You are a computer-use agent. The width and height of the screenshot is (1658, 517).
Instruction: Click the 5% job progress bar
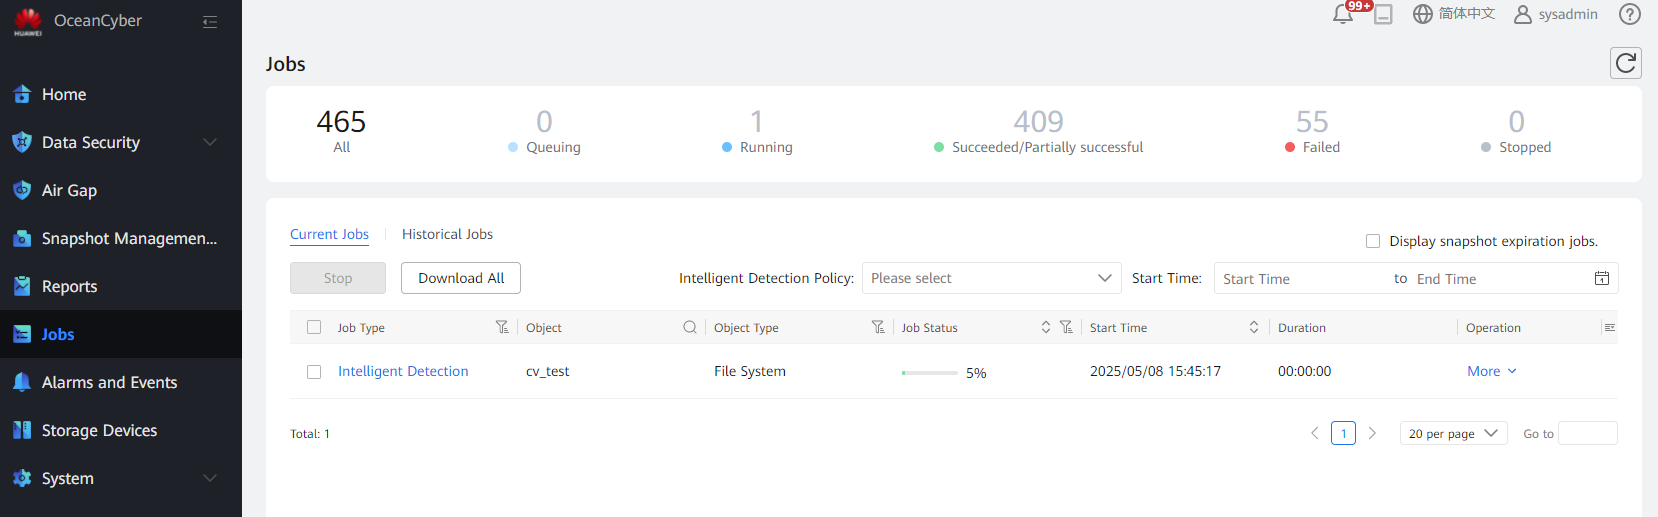(929, 372)
